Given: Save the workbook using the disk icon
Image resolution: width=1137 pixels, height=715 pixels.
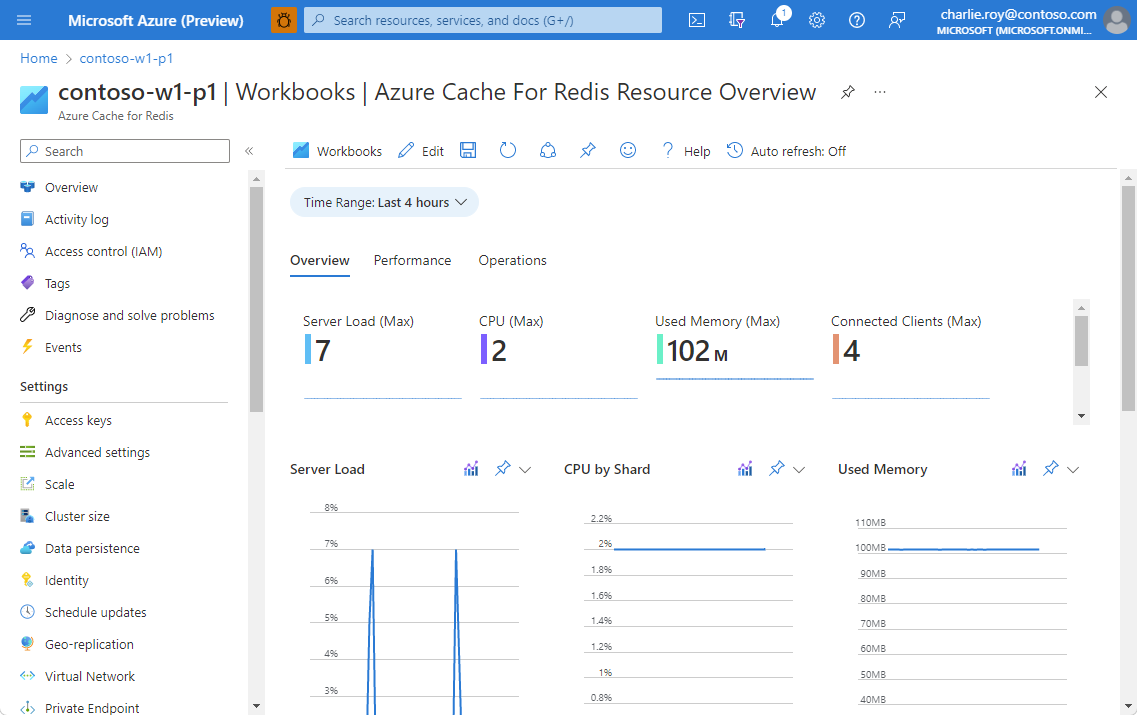Looking at the screenshot, I should tap(467, 150).
